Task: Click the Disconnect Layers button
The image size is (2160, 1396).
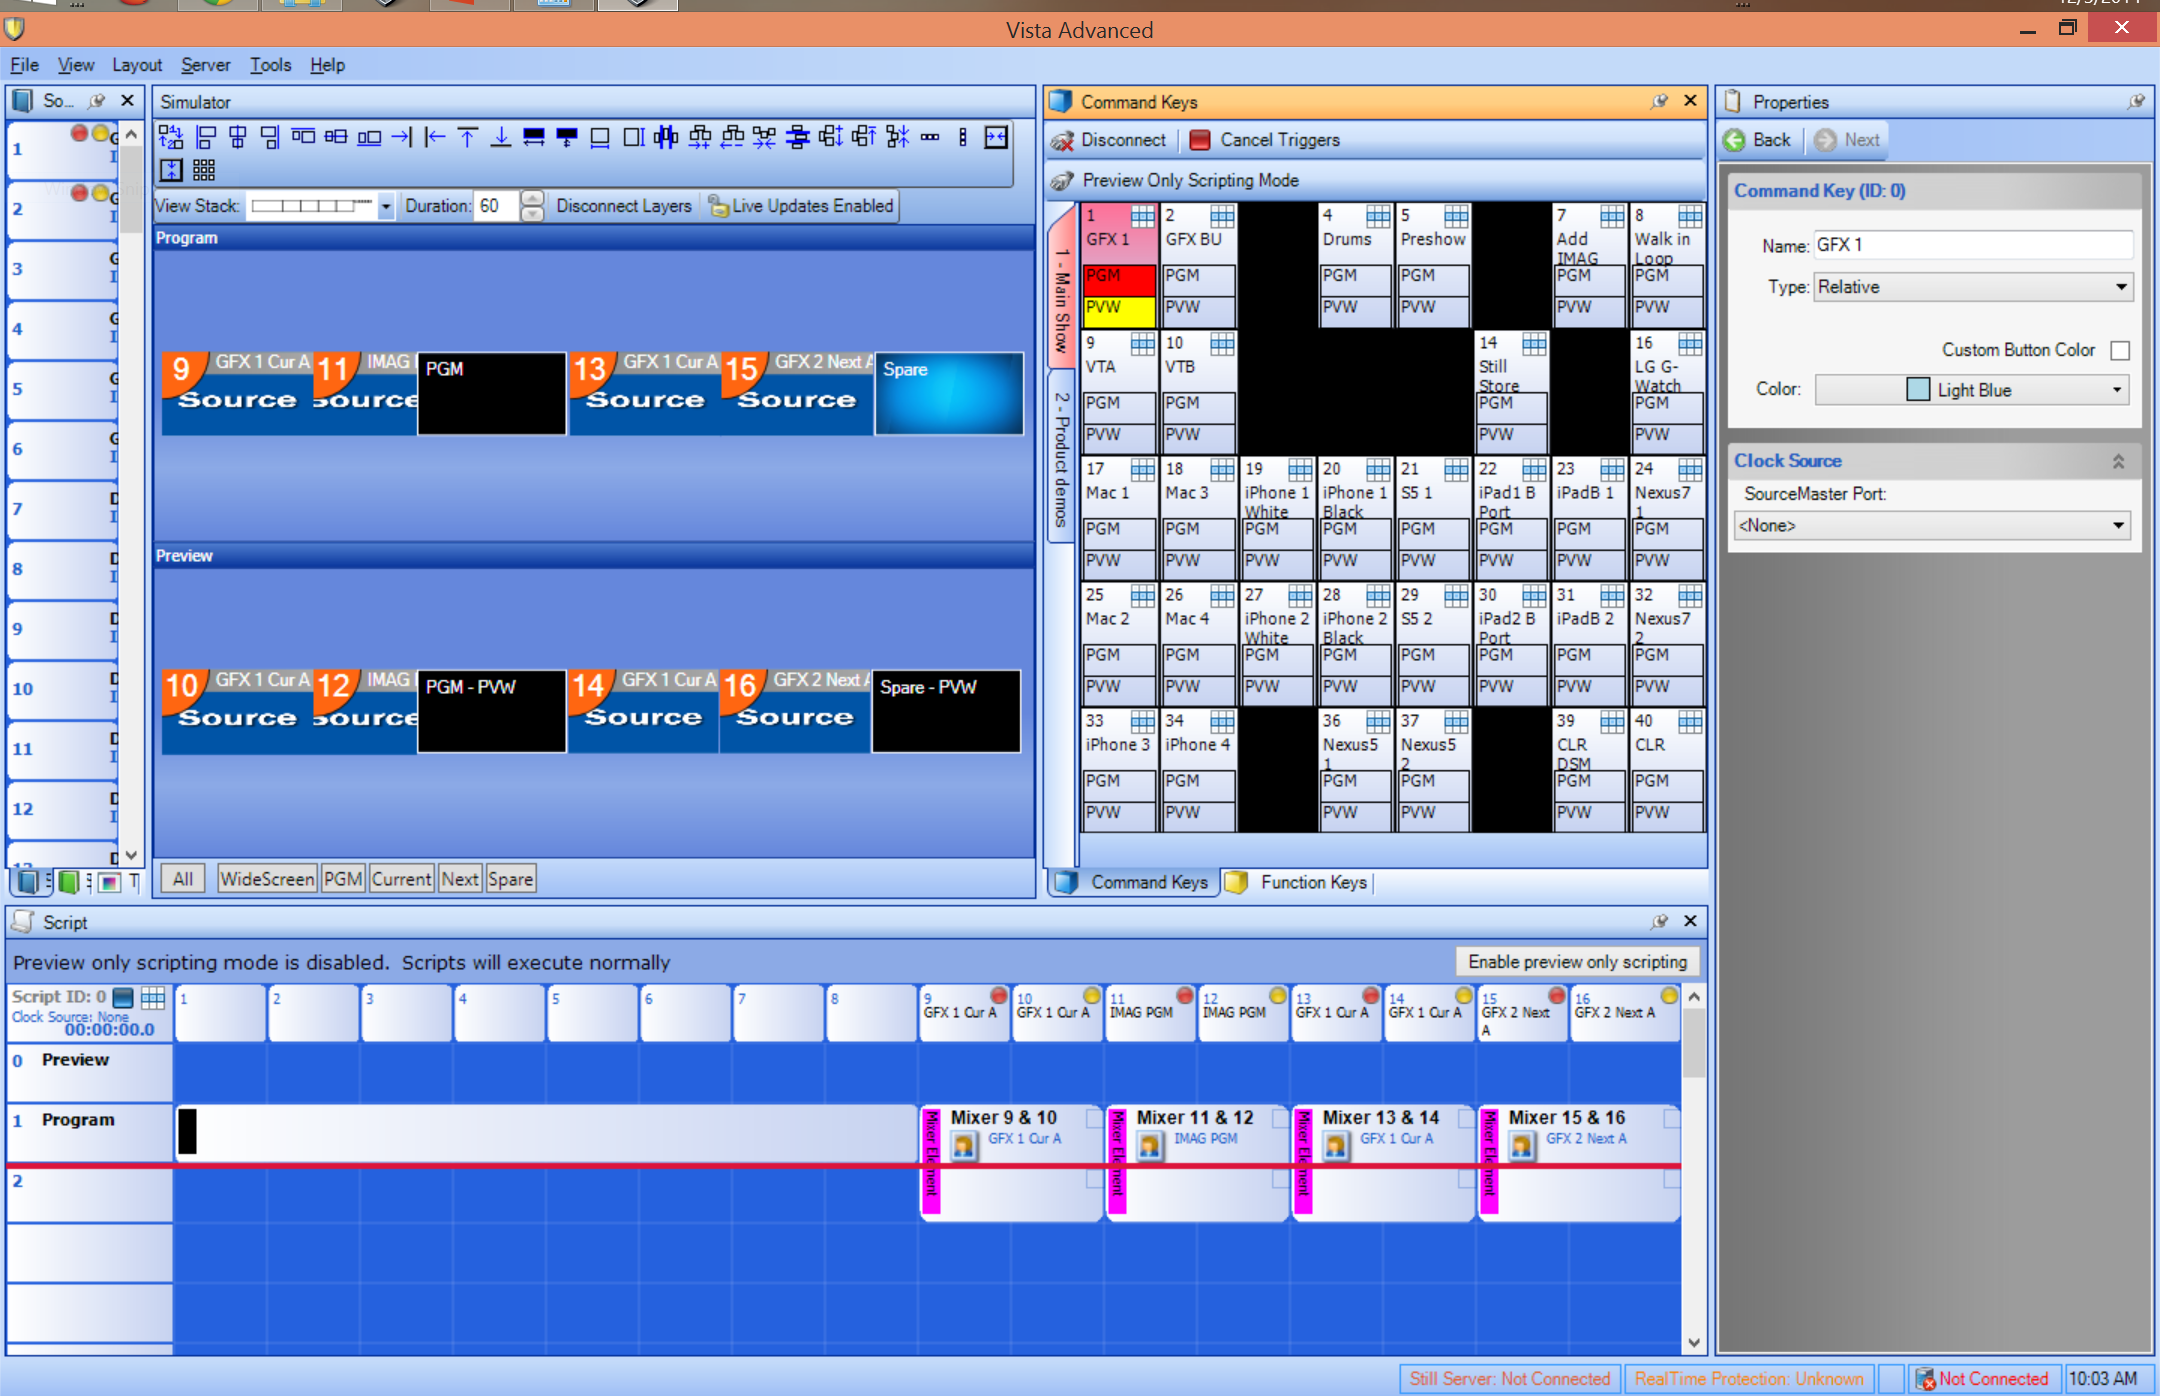Action: pos(624,206)
